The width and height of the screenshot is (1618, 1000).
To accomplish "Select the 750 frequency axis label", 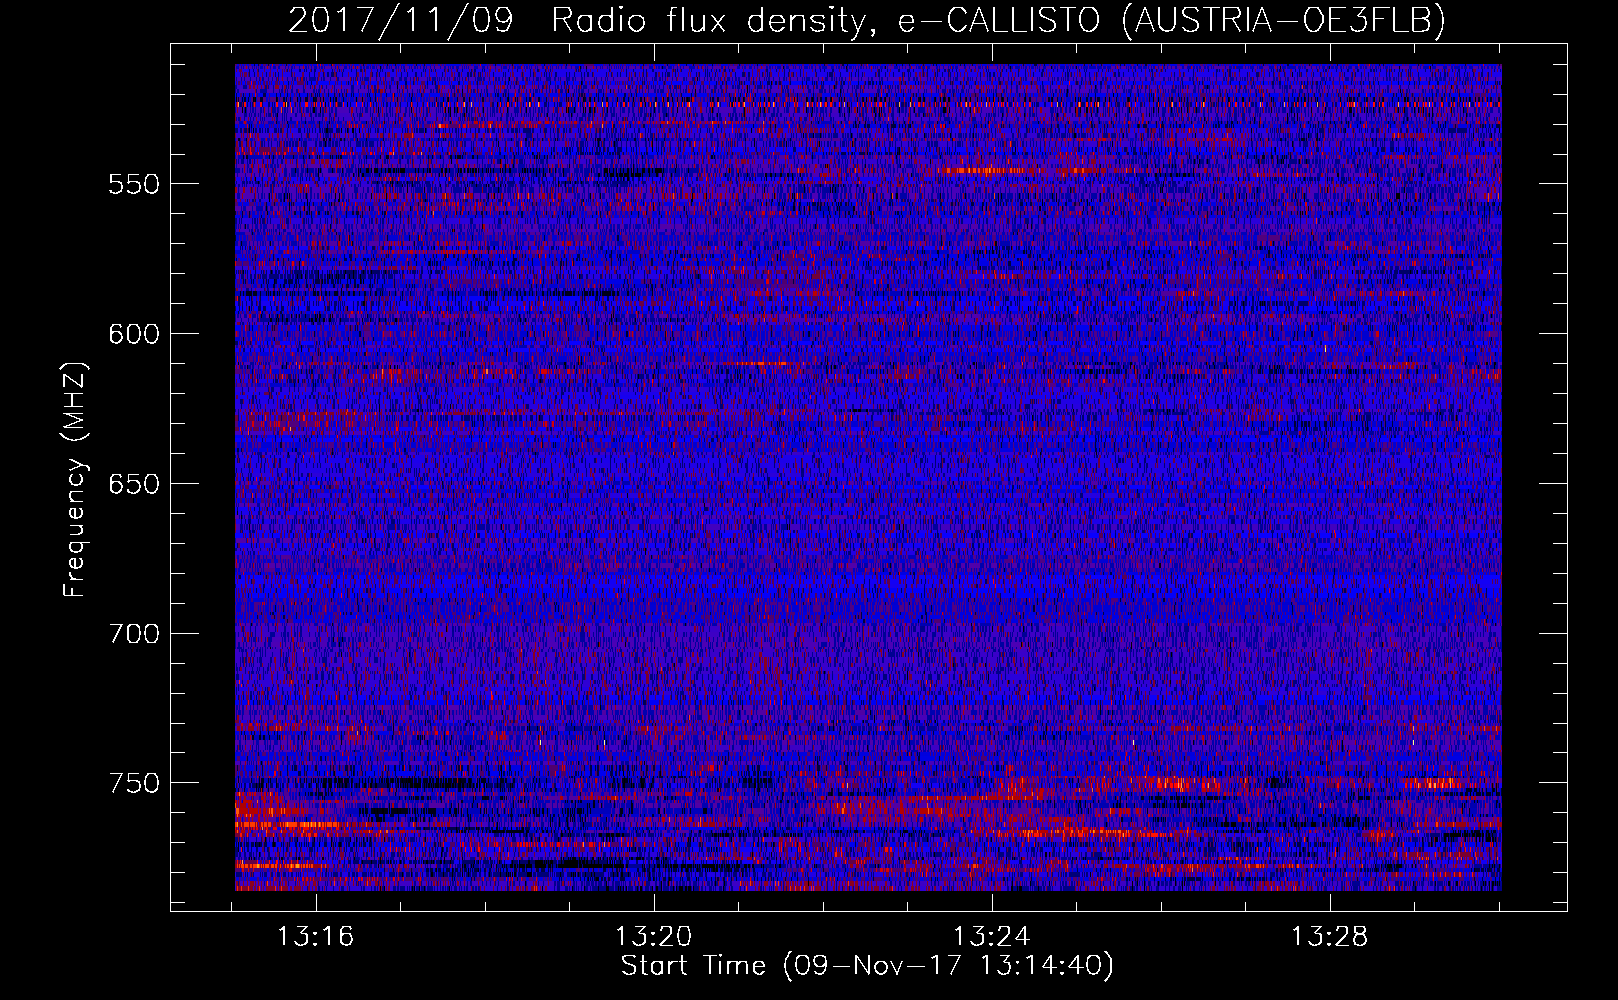I will (133, 783).
